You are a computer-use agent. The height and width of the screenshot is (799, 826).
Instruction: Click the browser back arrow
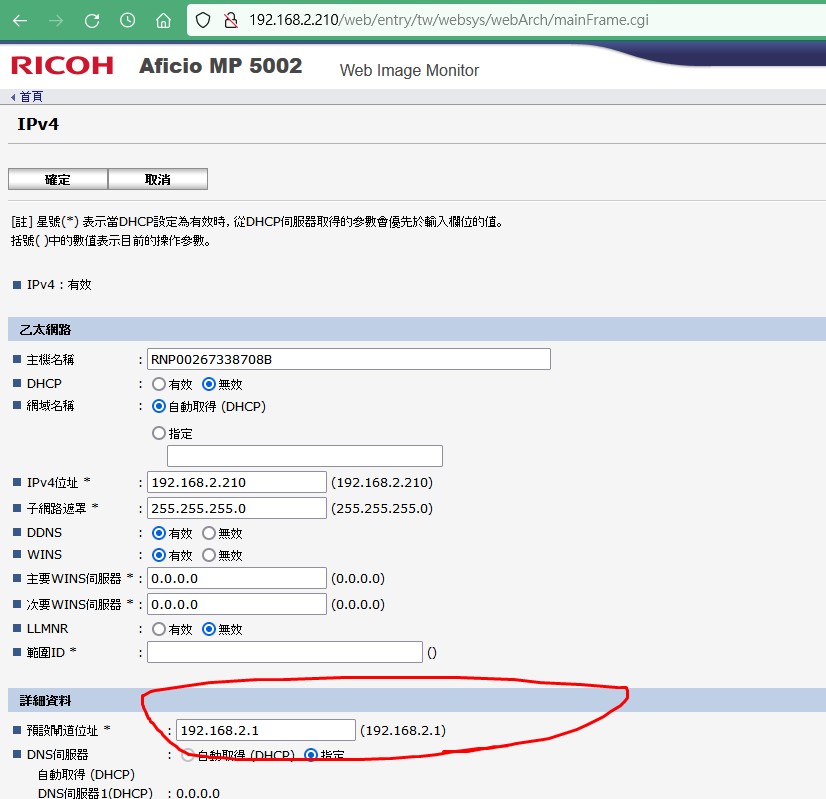coord(20,20)
